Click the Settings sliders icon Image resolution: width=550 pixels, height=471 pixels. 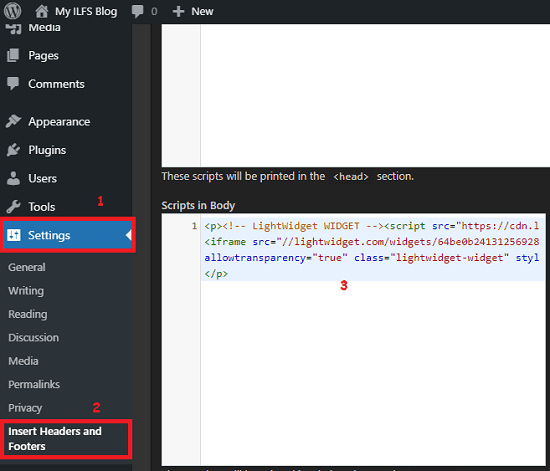click(x=14, y=235)
